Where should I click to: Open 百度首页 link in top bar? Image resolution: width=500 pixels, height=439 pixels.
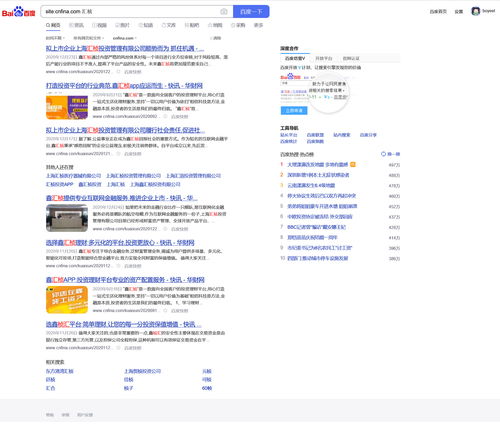(x=438, y=11)
